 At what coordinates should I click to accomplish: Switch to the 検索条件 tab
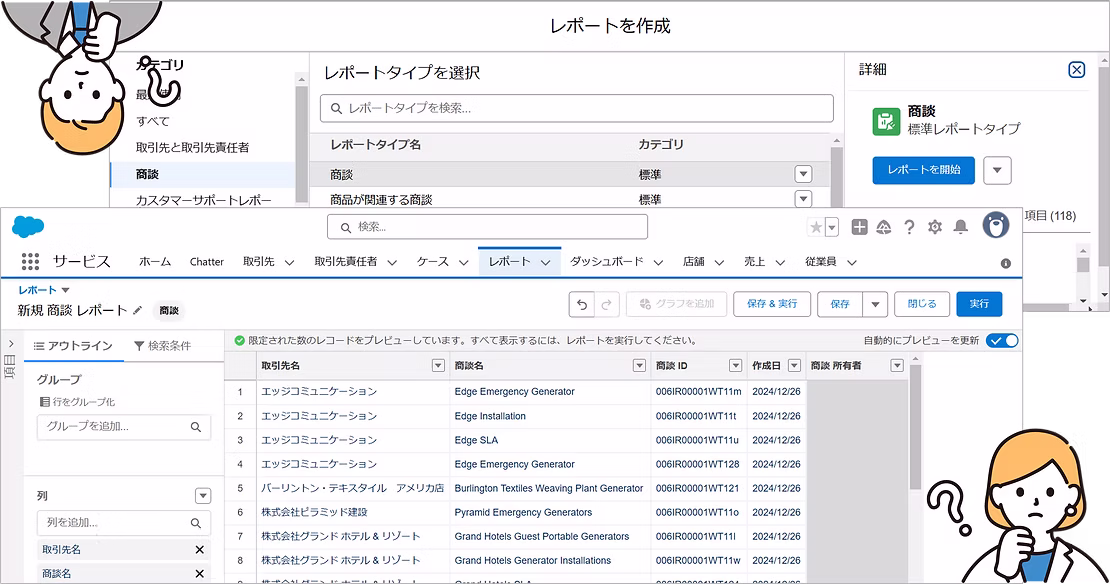(x=162, y=345)
